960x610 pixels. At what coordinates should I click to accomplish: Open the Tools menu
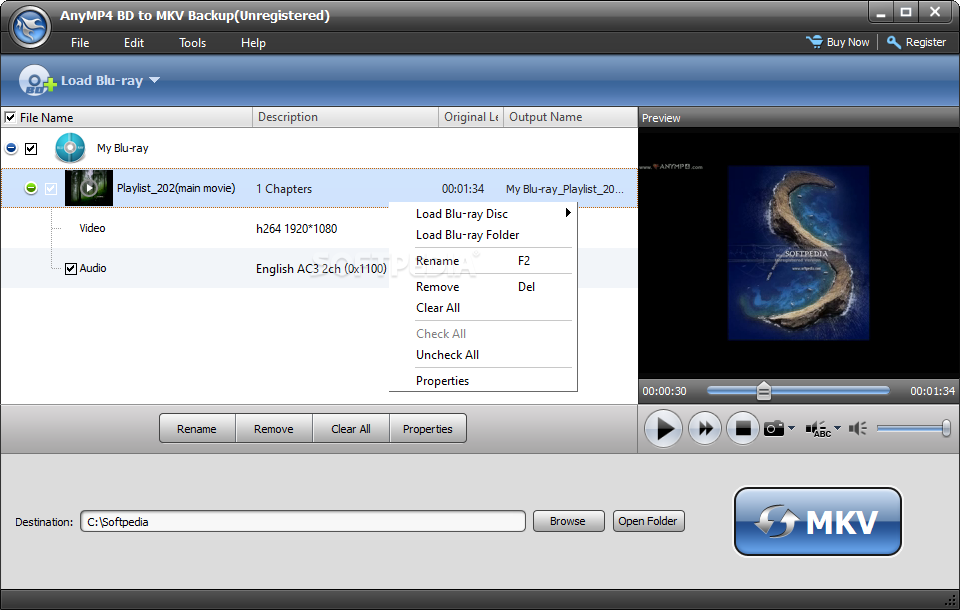pyautogui.click(x=192, y=43)
